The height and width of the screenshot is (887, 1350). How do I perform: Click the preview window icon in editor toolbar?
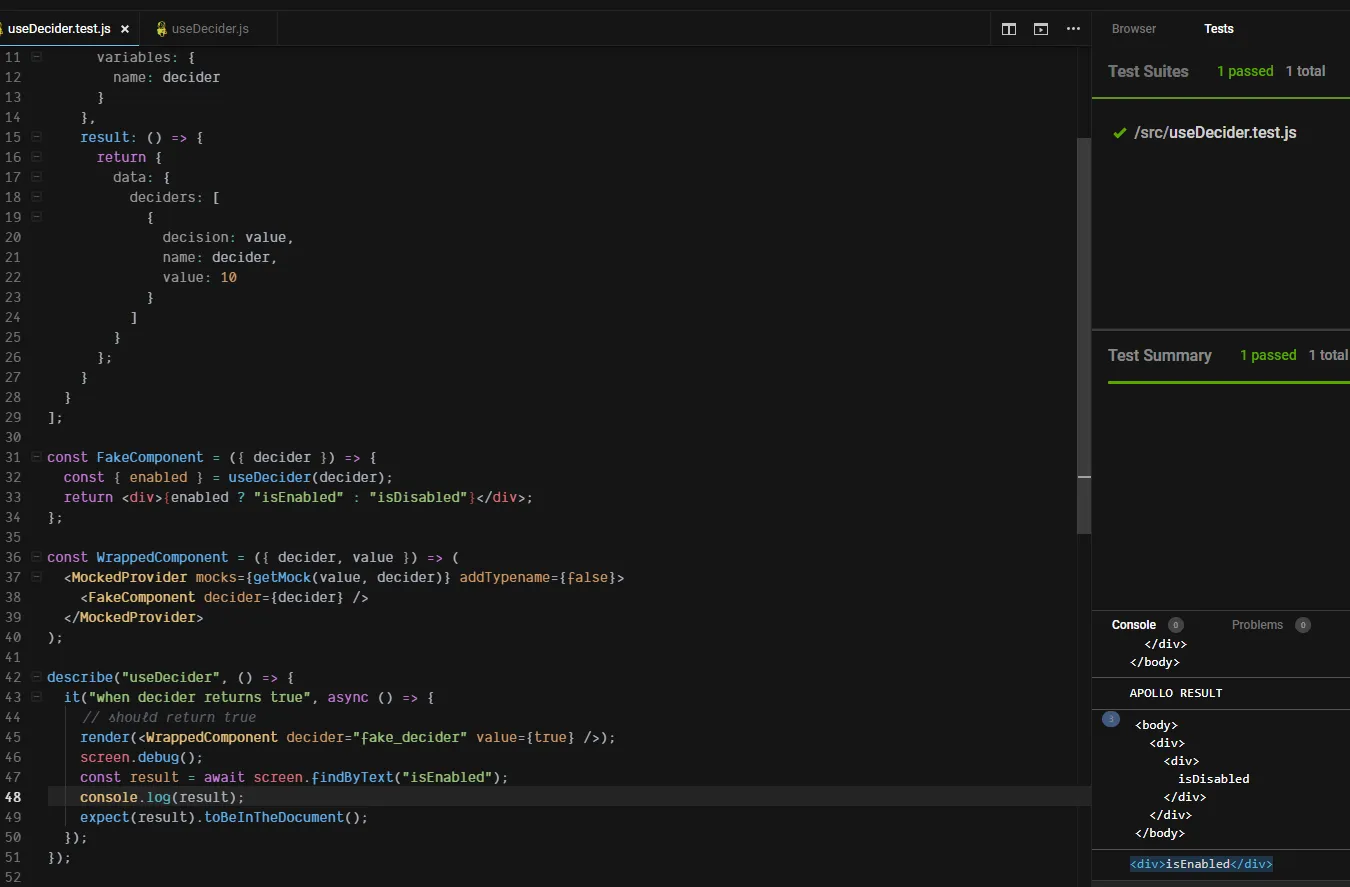[1041, 29]
